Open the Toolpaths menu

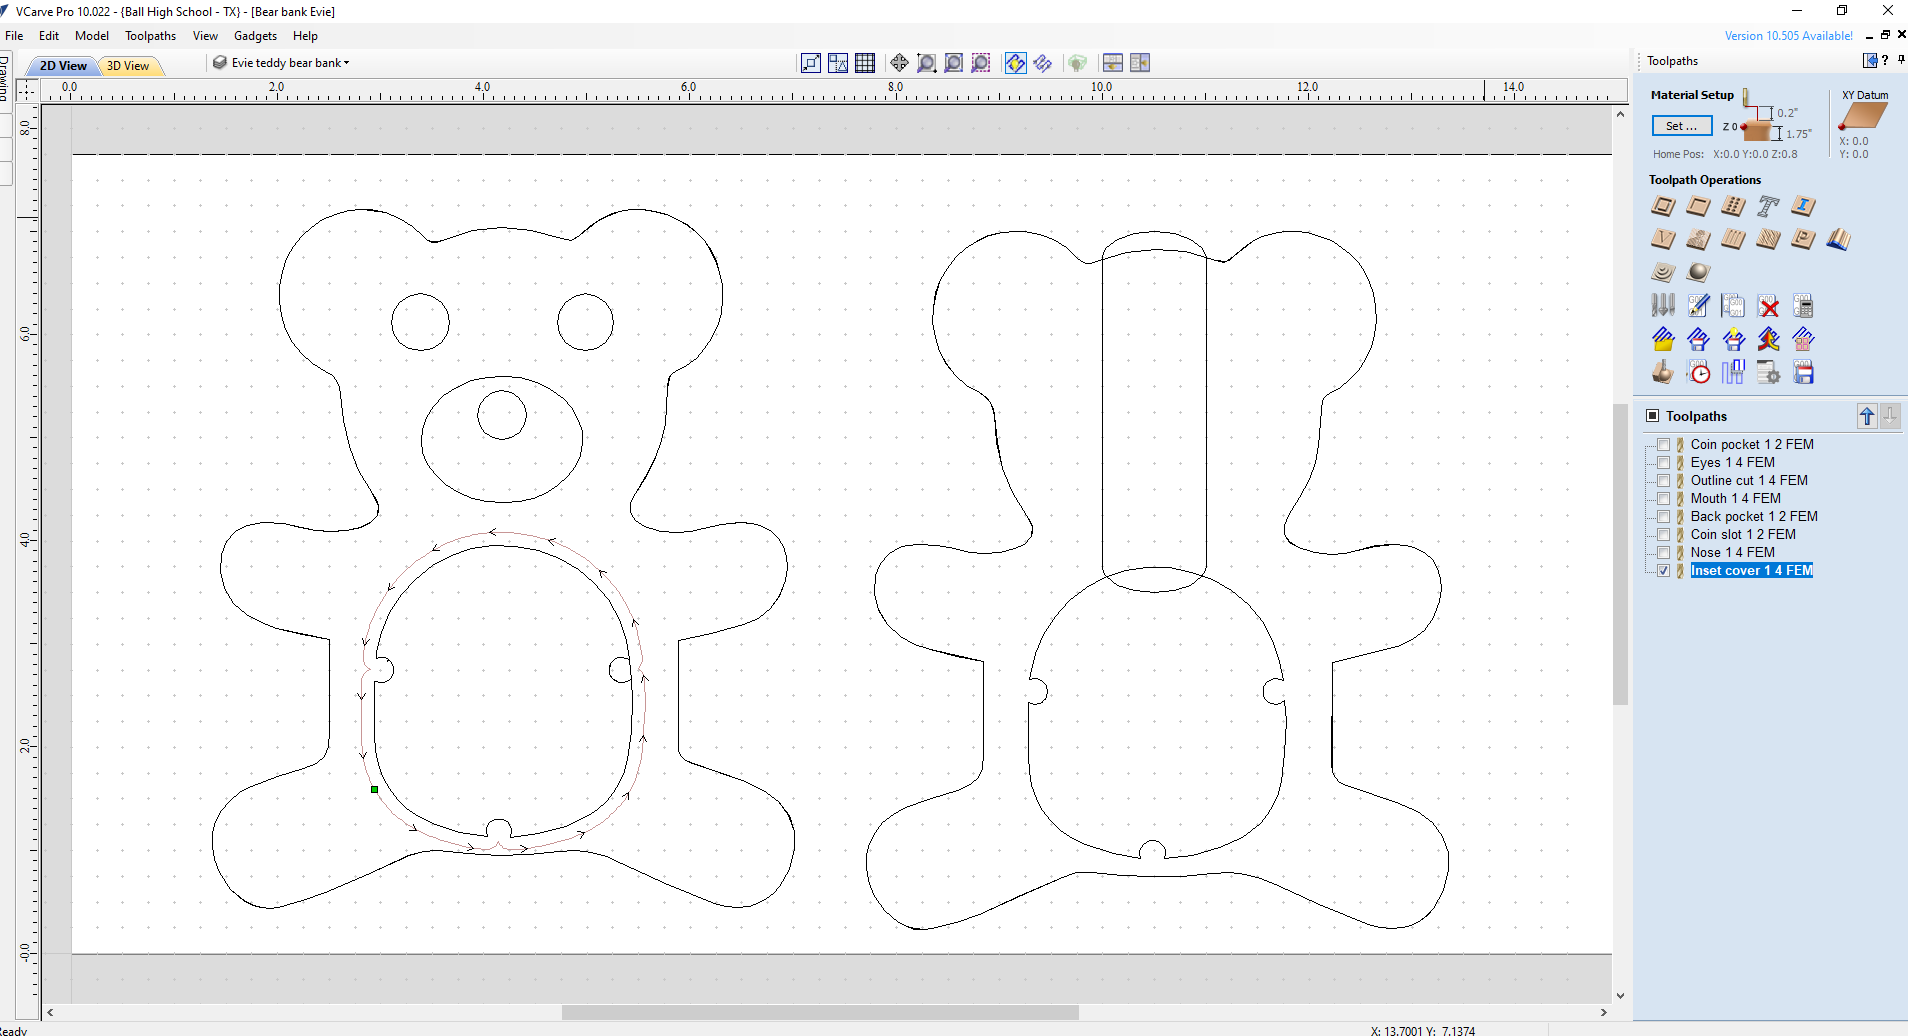click(150, 36)
